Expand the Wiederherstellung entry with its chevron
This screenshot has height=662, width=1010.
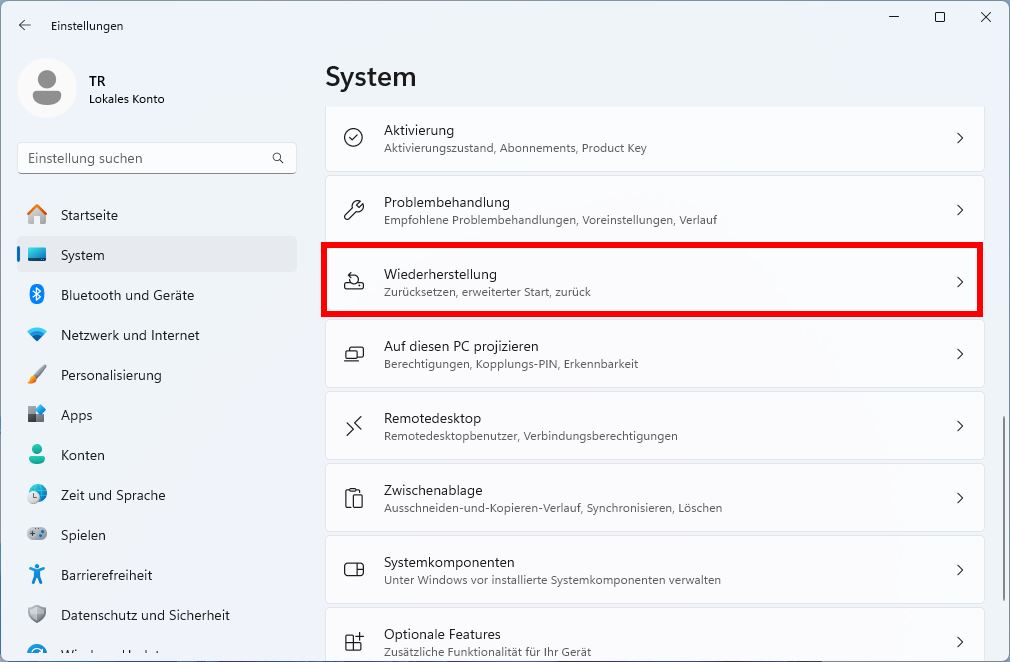point(960,282)
